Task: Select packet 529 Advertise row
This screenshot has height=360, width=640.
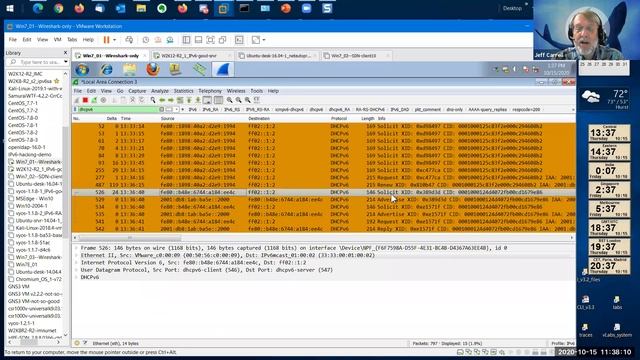Action: coord(324,200)
